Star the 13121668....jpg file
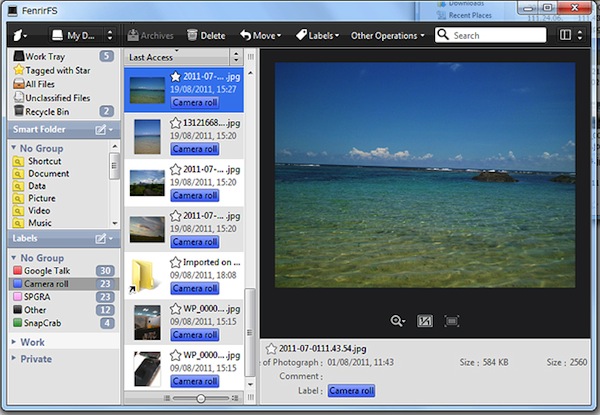This screenshot has width=600, height=415. click(175, 123)
